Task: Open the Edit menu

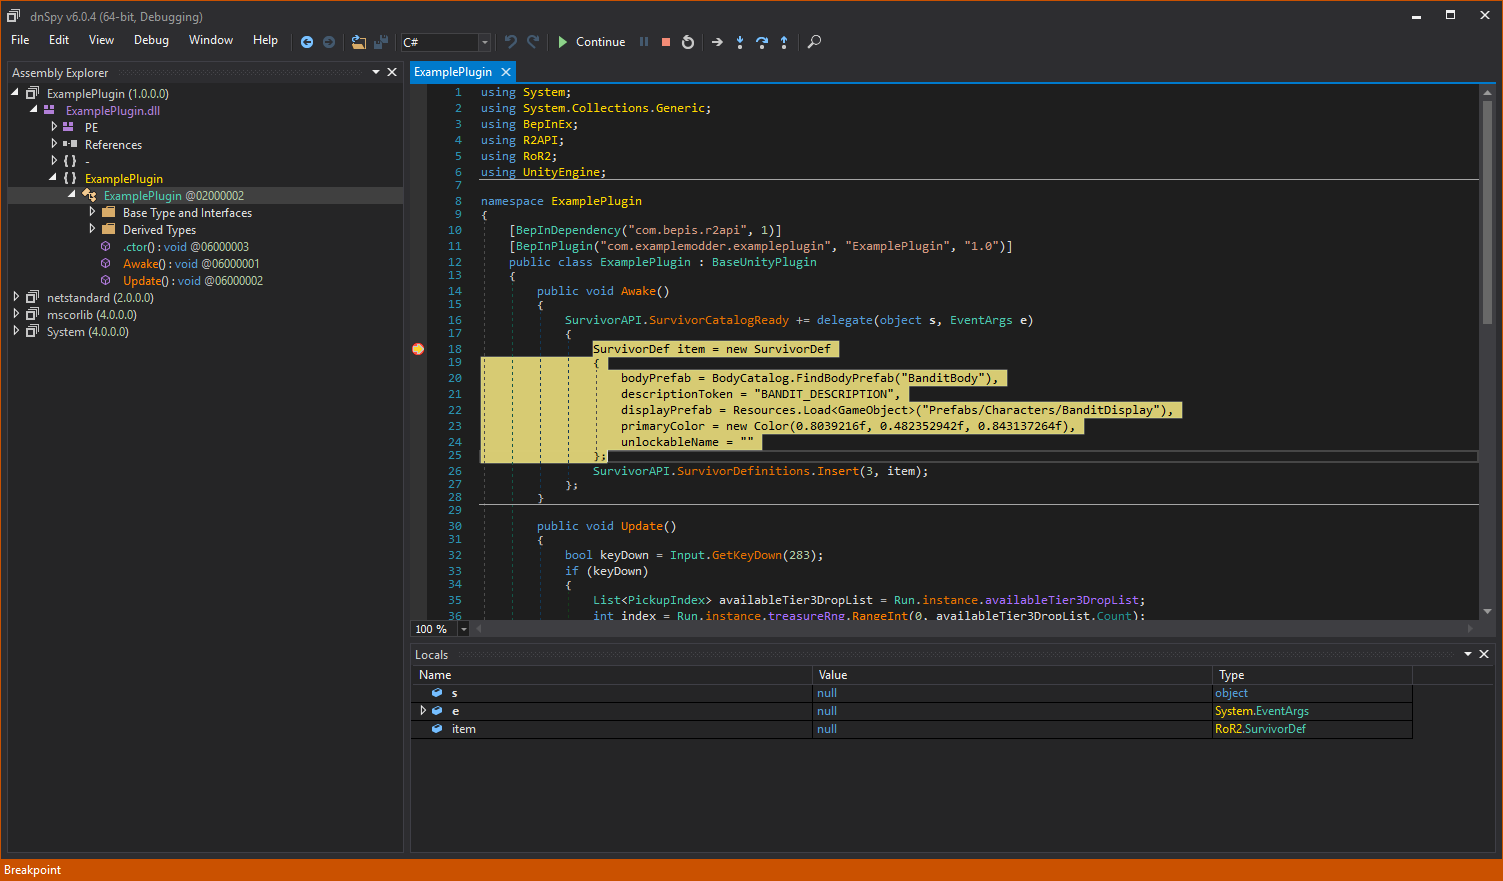Action: [x=59, y=40]
